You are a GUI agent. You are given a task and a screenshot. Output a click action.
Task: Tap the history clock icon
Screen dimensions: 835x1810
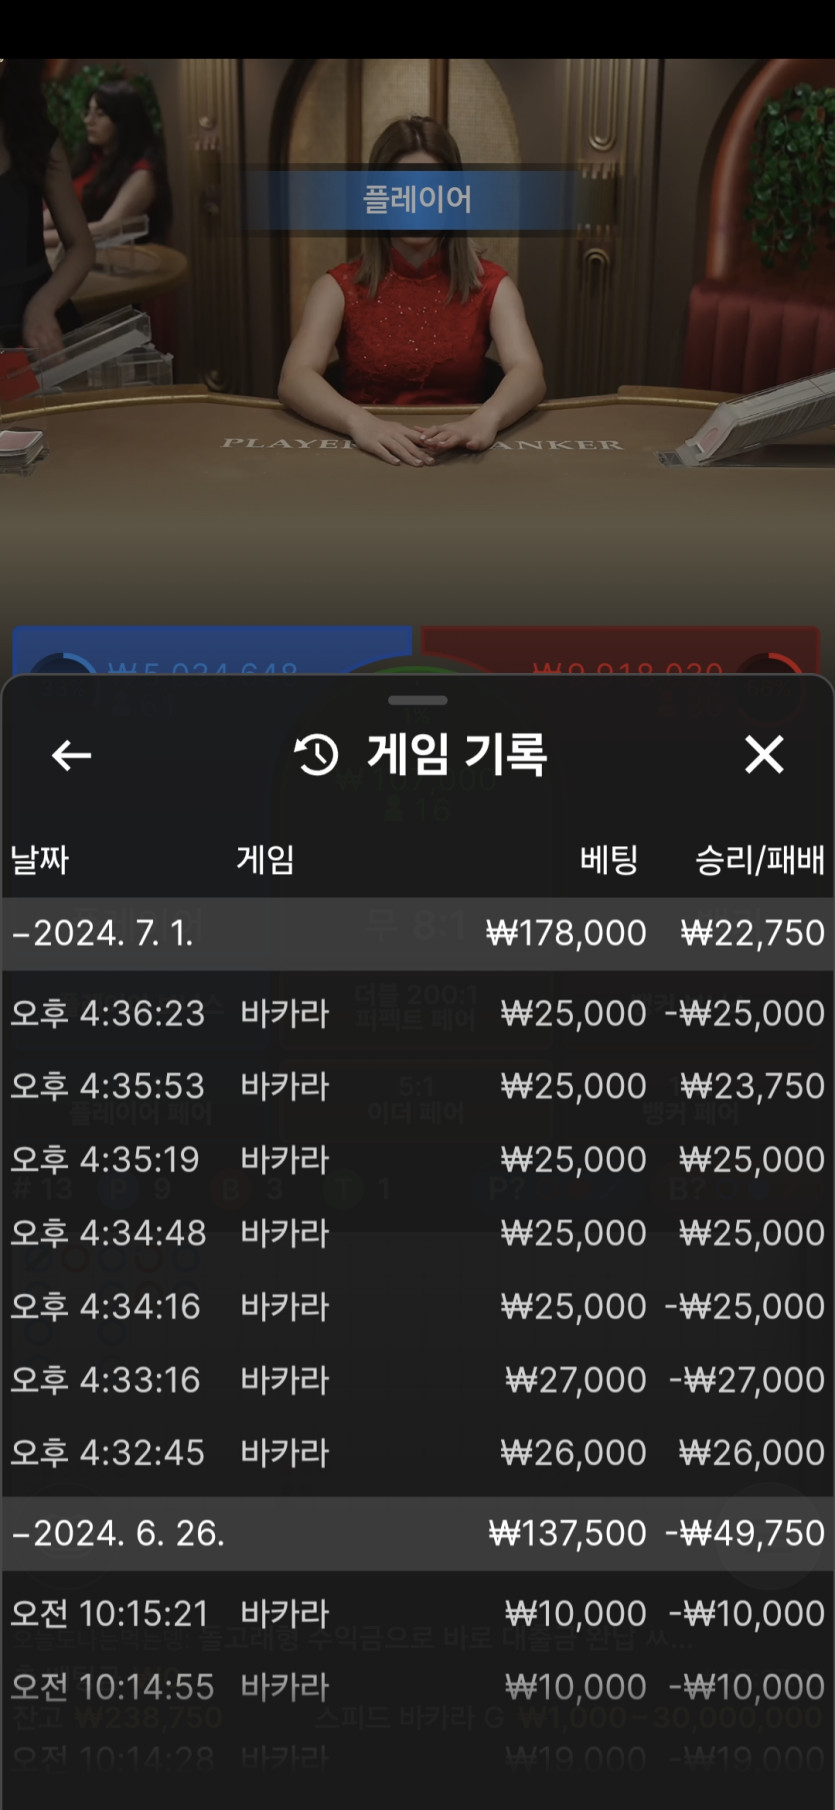316,755
